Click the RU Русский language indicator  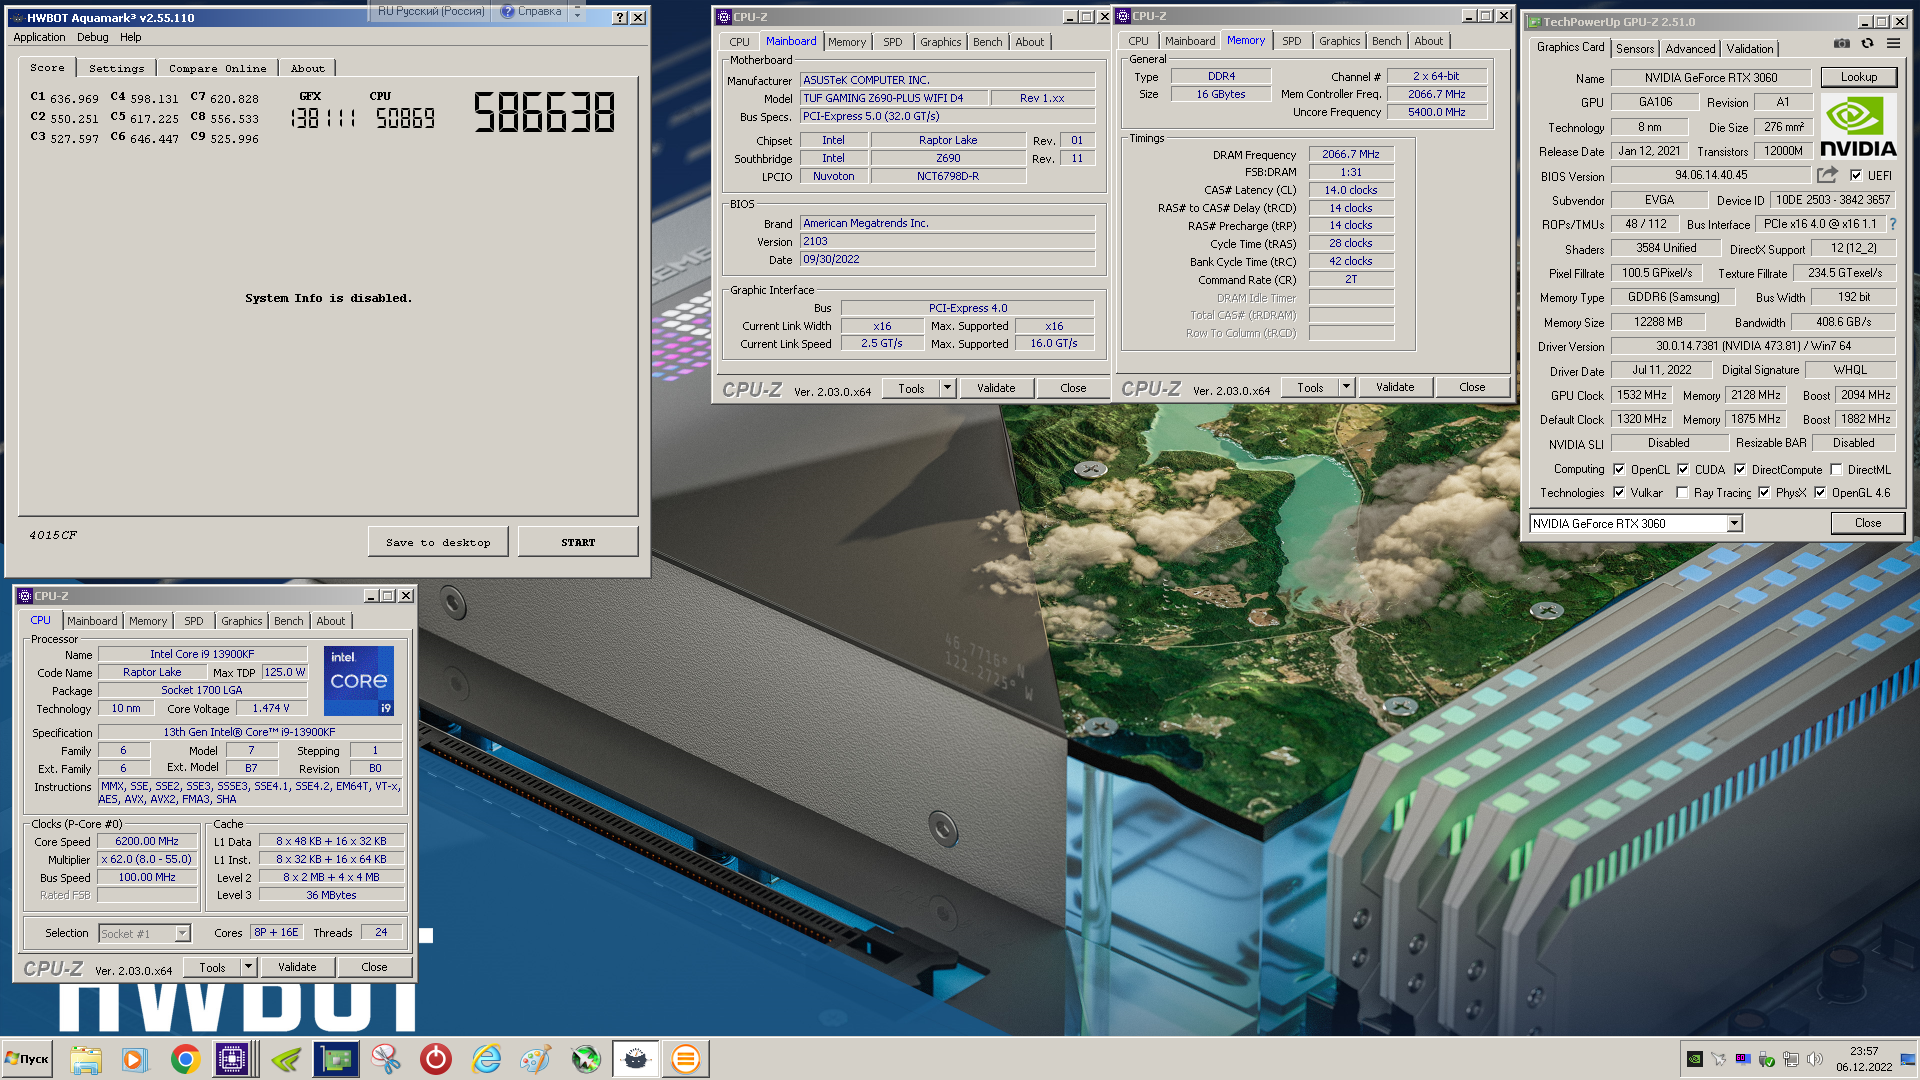pyautogui.click(x=430, y=11)
